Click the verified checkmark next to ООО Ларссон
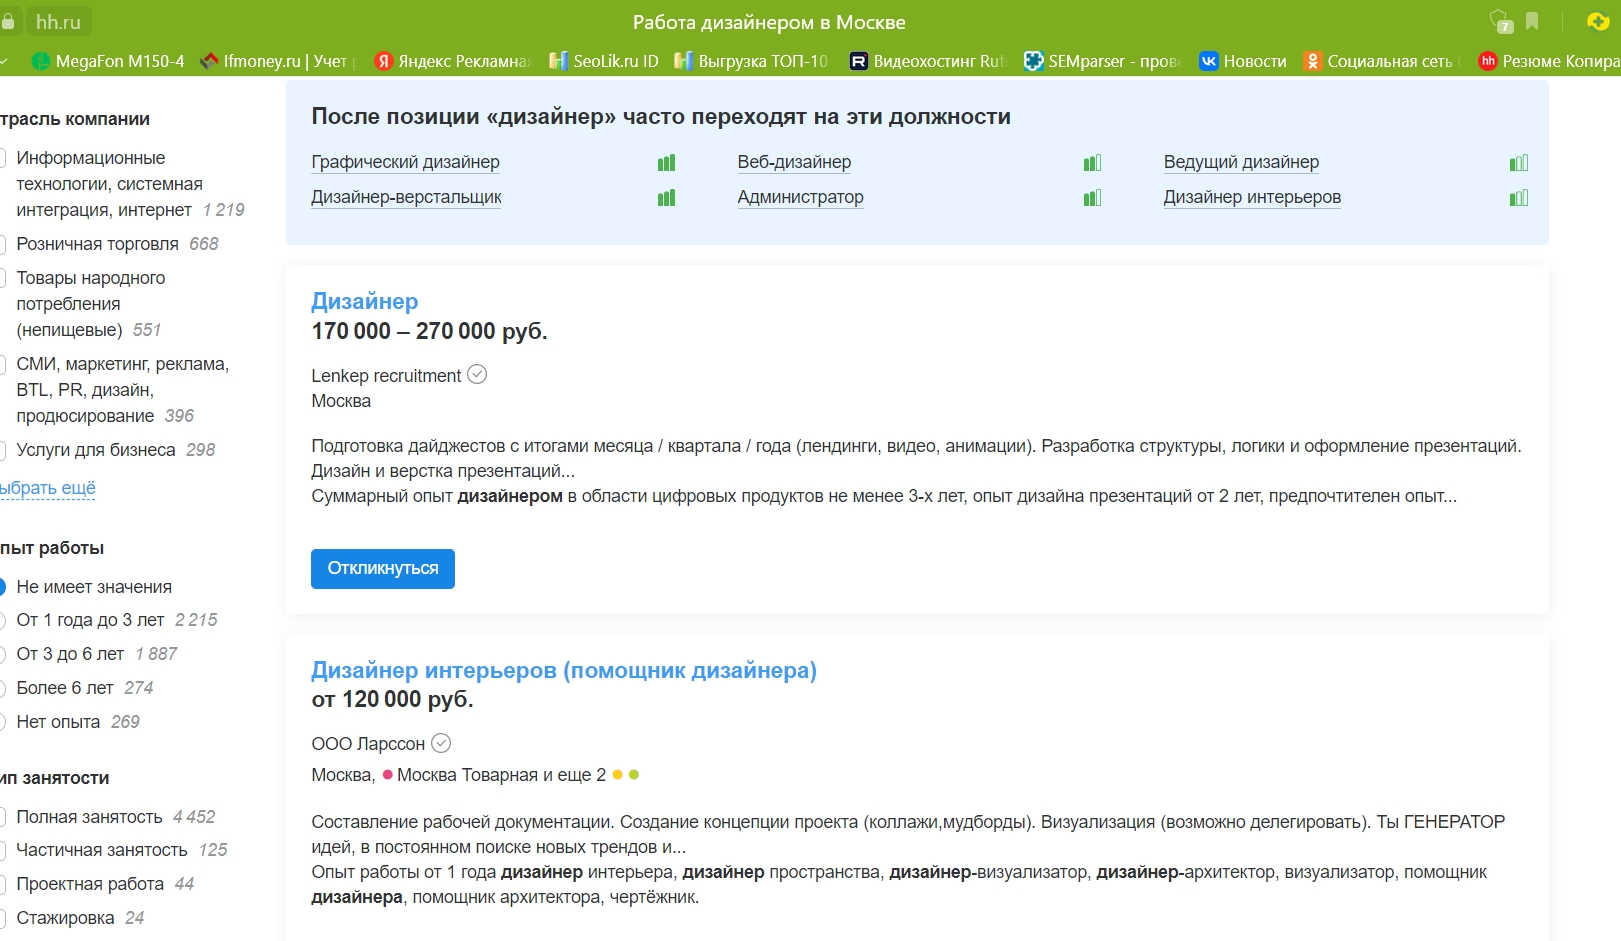This screenshot has width=1621, height=941. coord(441,743)
